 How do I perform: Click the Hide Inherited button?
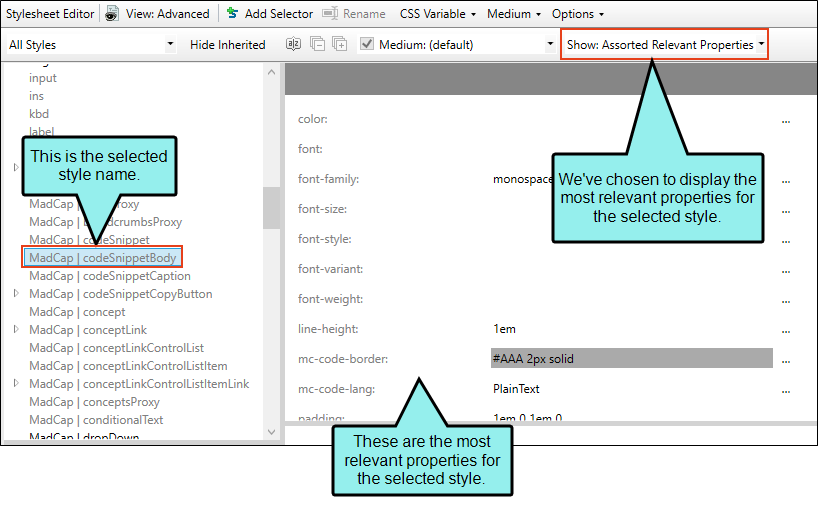pyautogui.click(x=227, y=45)
